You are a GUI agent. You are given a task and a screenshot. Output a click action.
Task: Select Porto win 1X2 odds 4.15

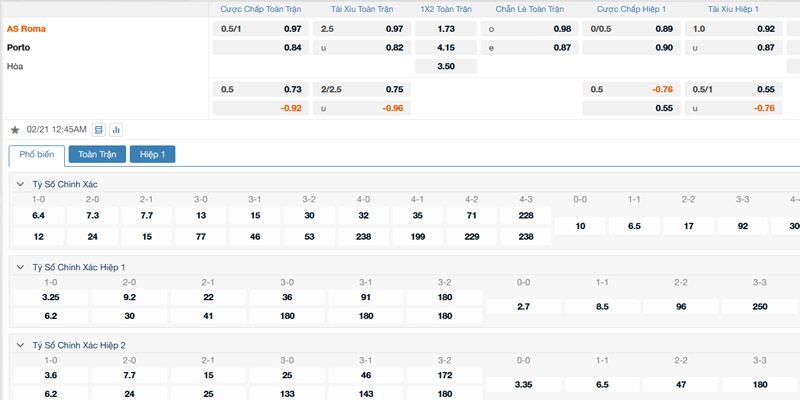tap(446, 48)
